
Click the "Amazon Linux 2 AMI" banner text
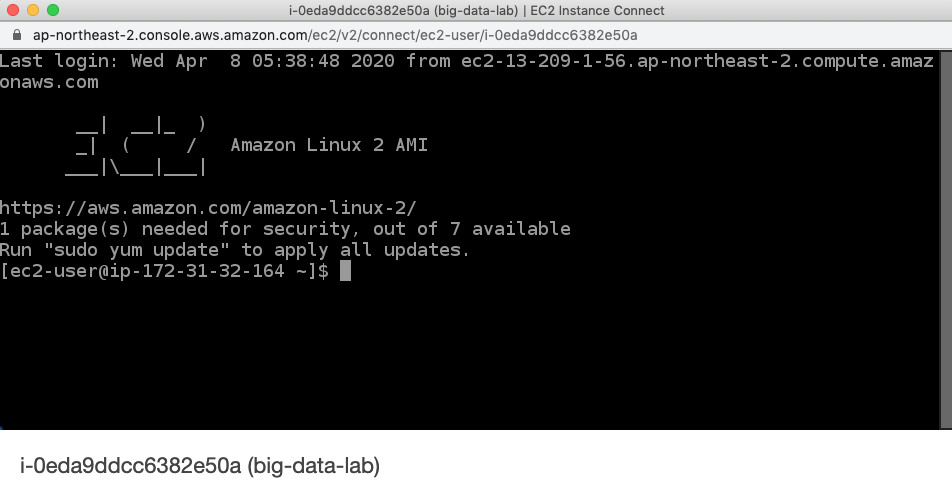point(329,145)
